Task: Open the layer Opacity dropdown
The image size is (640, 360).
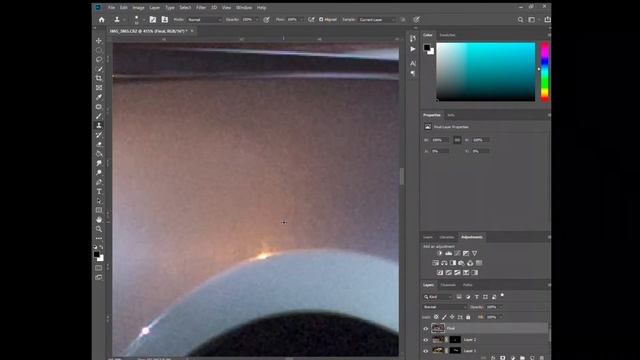Action: tap(500, 307)
